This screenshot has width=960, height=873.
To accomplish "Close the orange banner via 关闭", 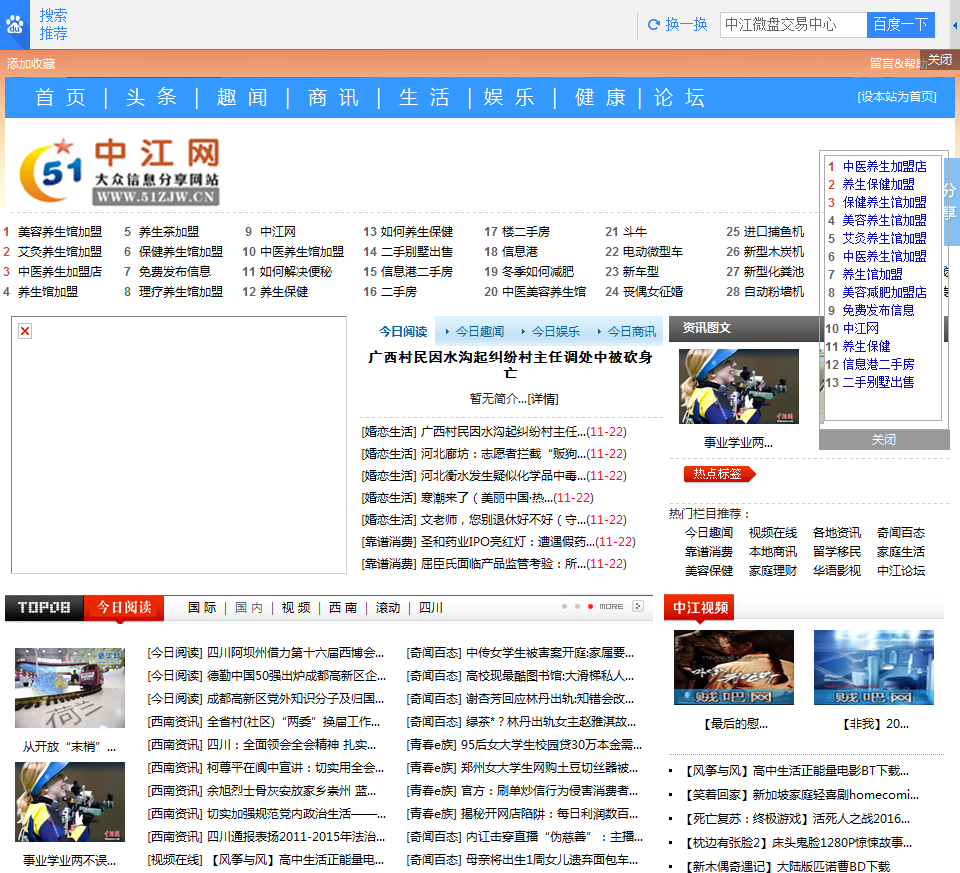I will 940,59.
